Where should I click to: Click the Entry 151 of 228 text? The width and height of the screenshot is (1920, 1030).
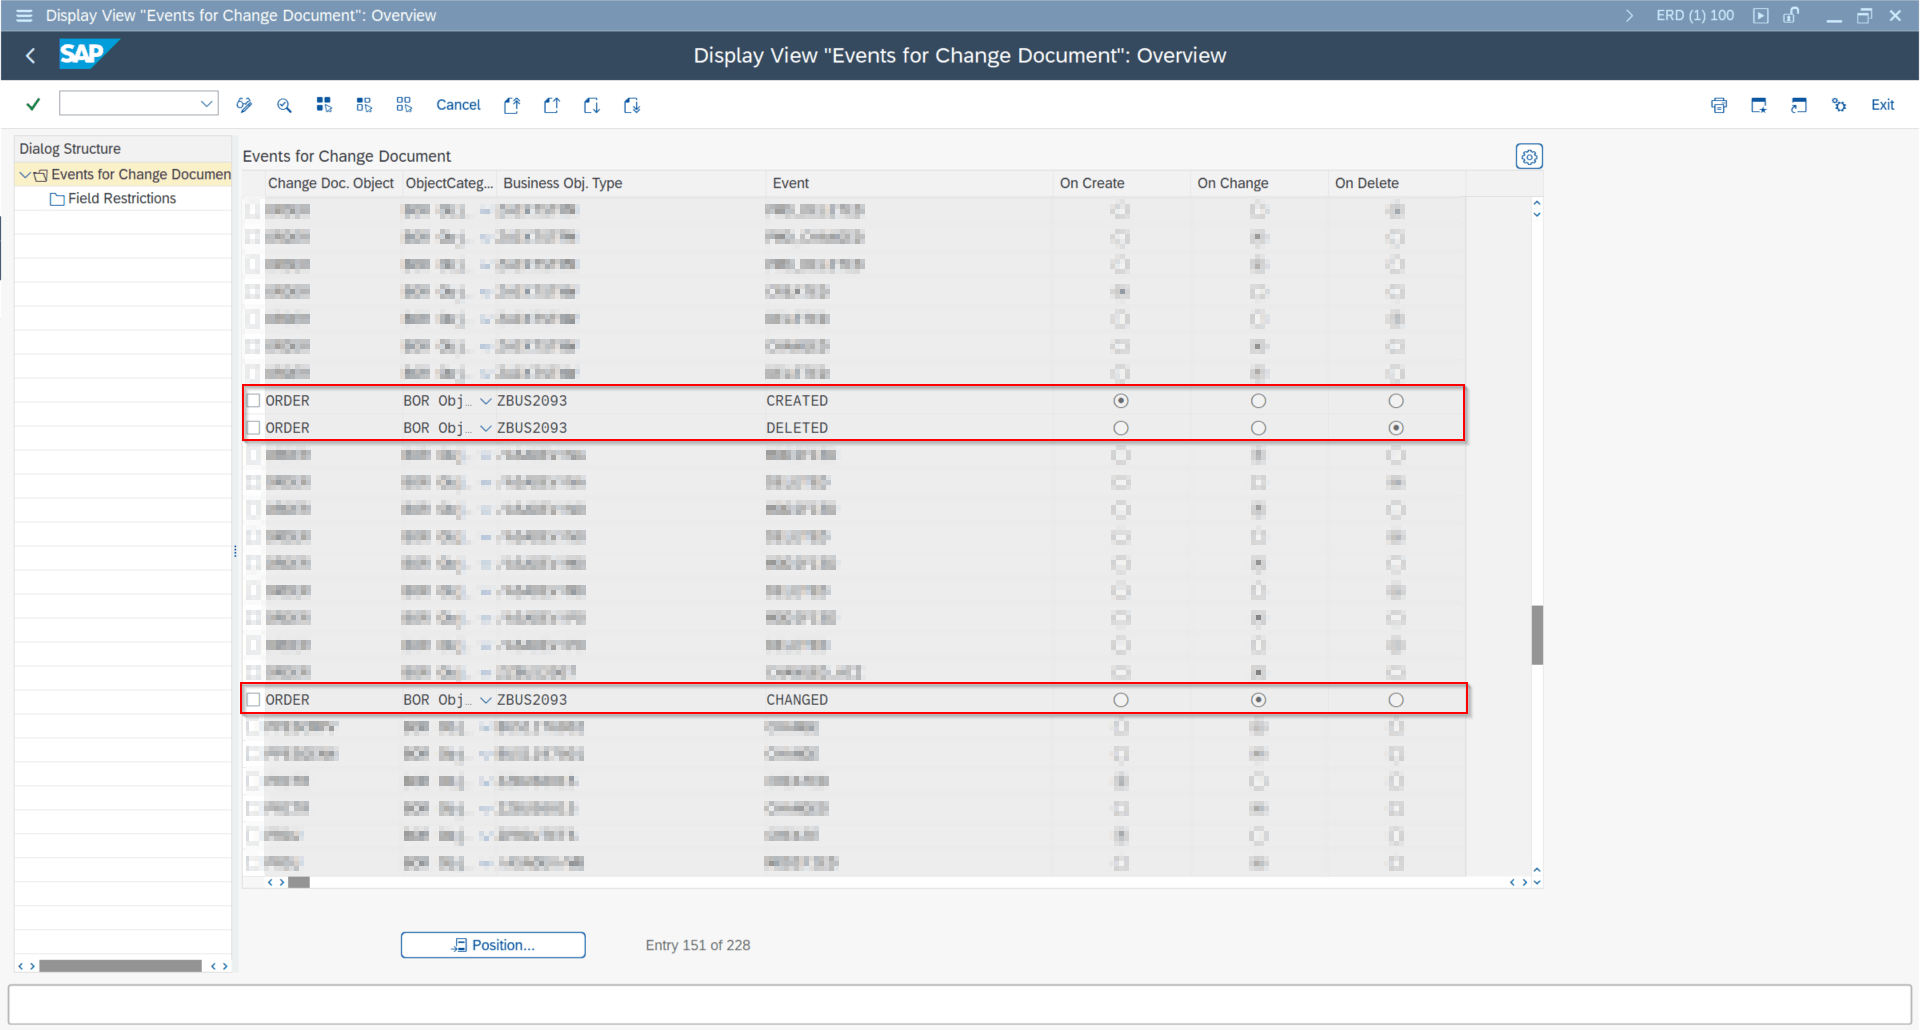tap(698, 945)
